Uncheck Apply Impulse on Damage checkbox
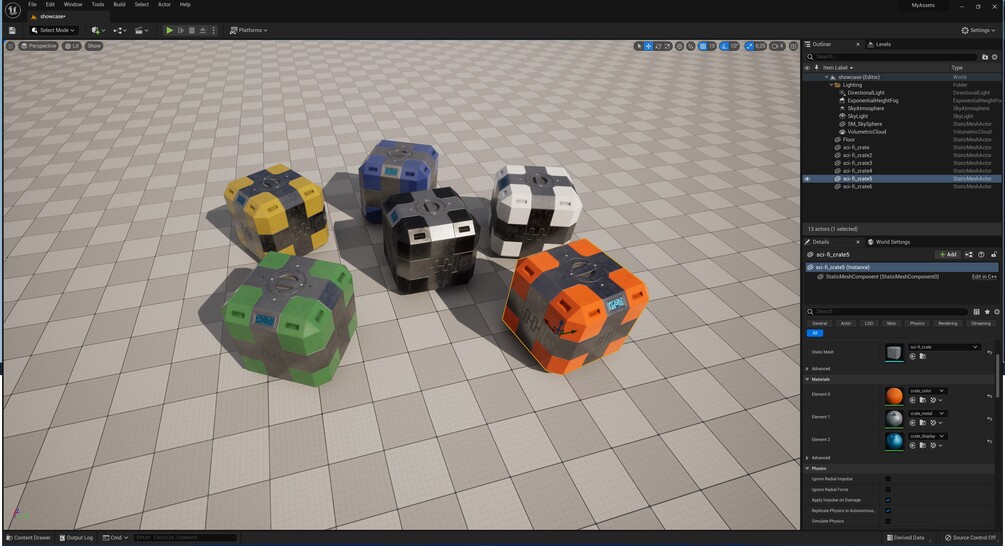This screenshot has width=1005, height=546. (x=888, y=500)
